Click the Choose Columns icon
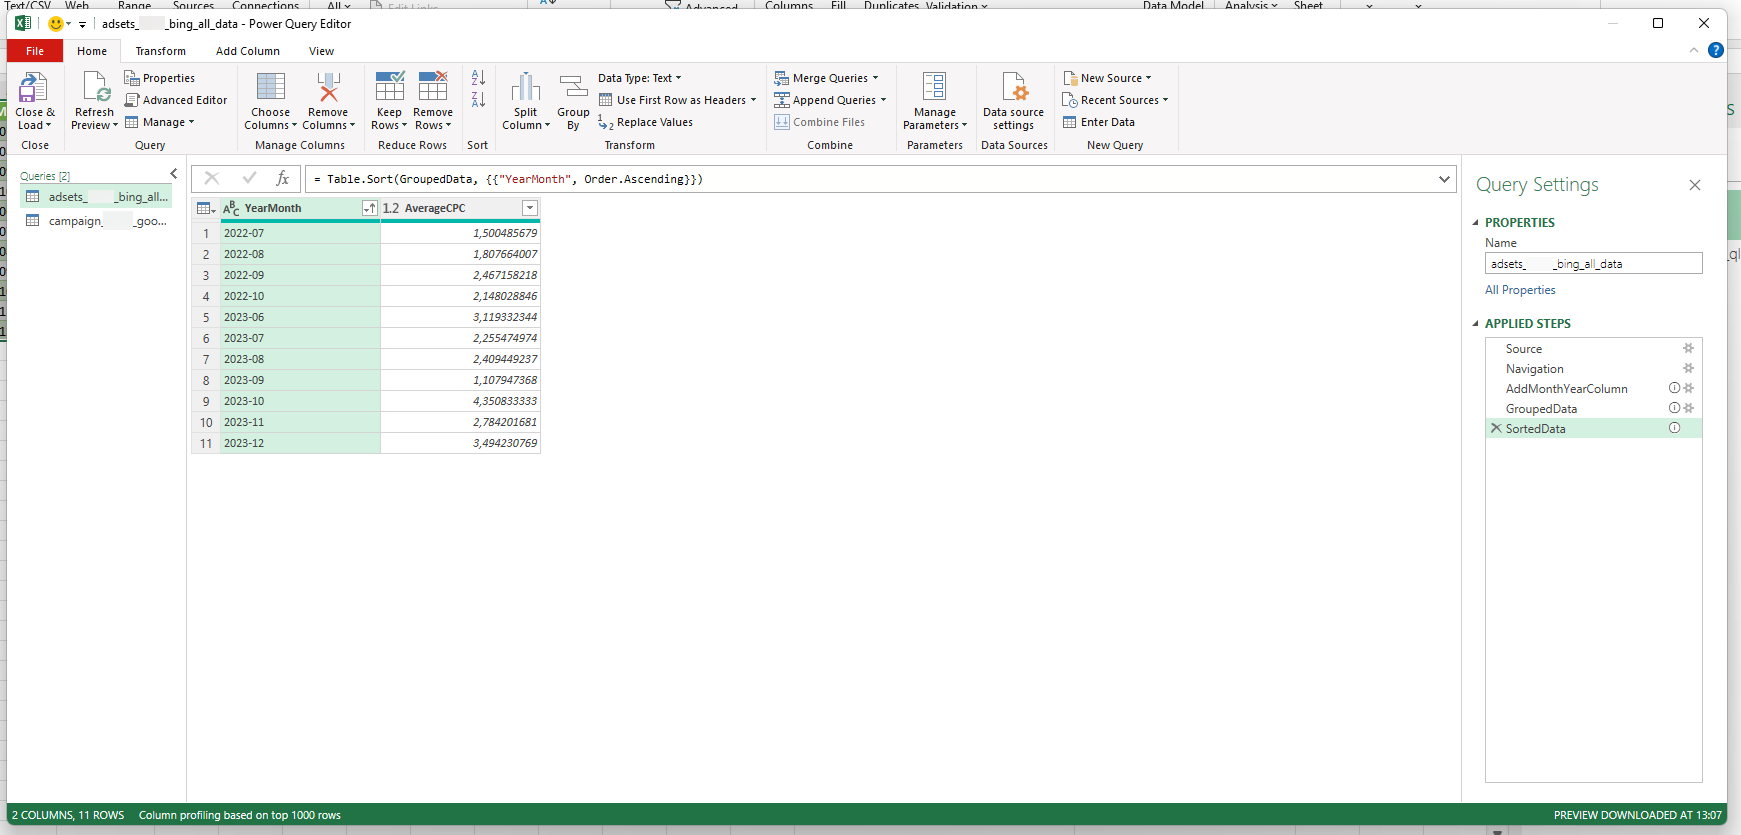Screen dimensions: 1741x835 (x=270, y=89)
